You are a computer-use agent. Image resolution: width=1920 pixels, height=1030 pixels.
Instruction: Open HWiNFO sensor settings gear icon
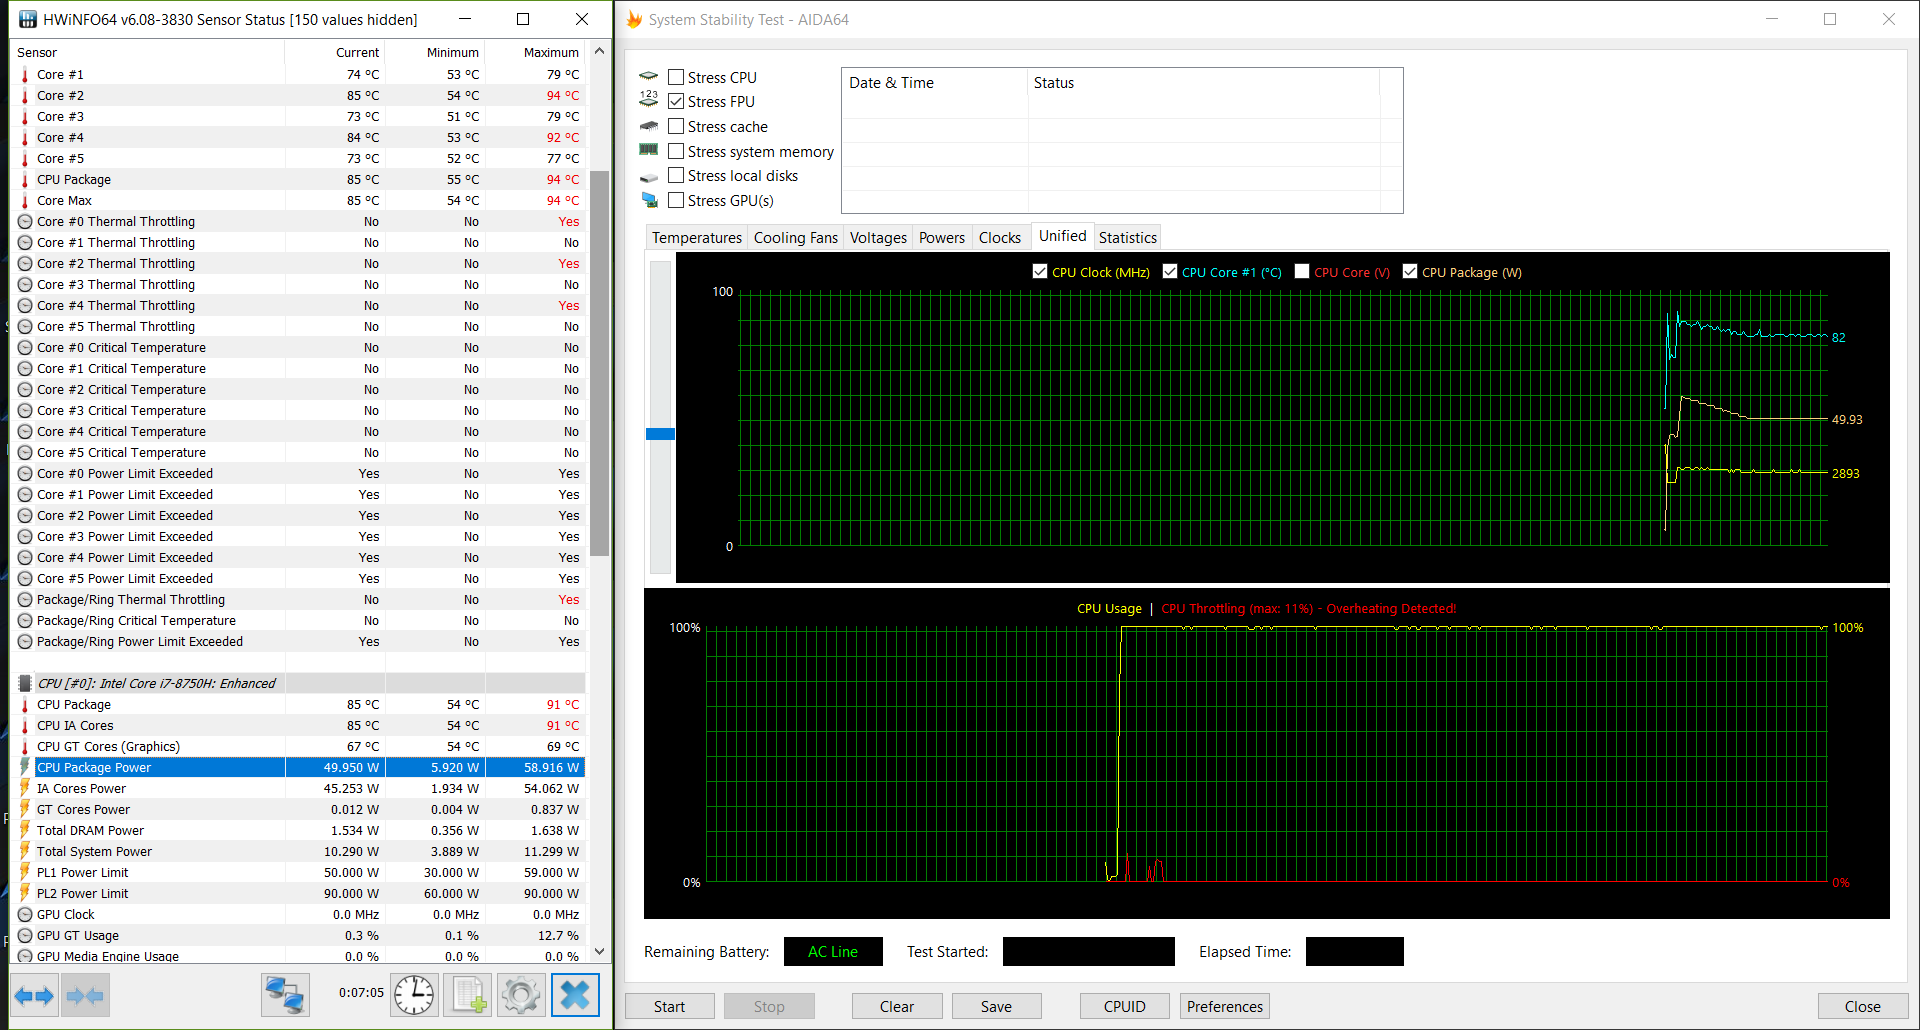521,996
